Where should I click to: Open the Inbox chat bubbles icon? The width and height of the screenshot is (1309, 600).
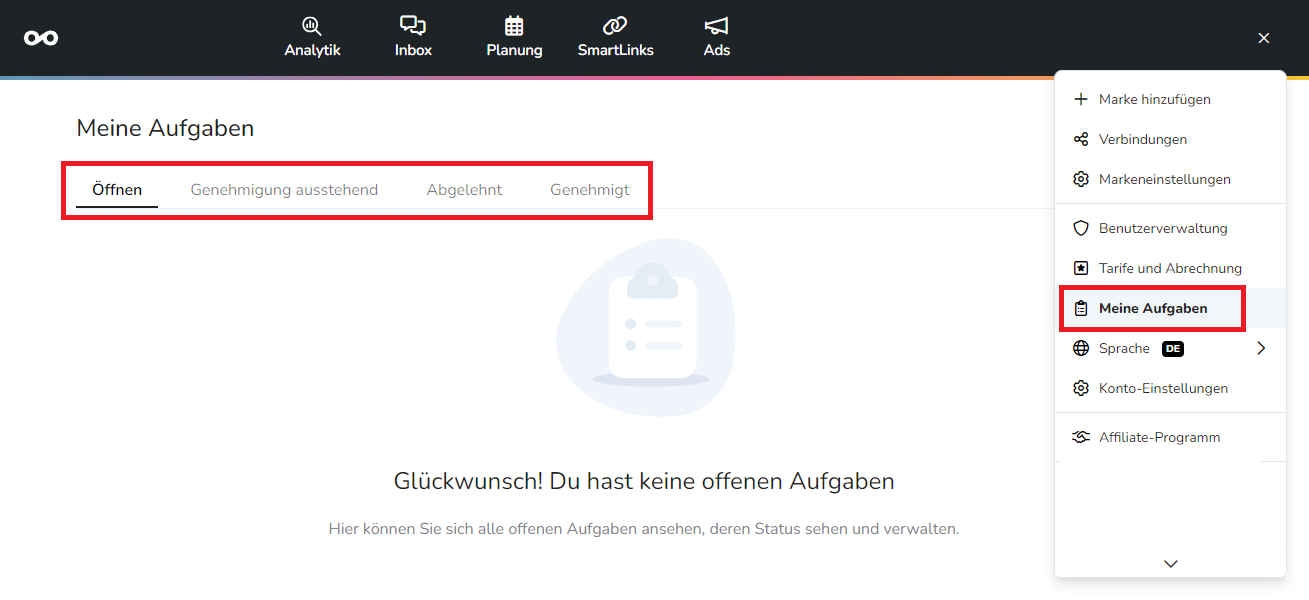tap(413, 26)
